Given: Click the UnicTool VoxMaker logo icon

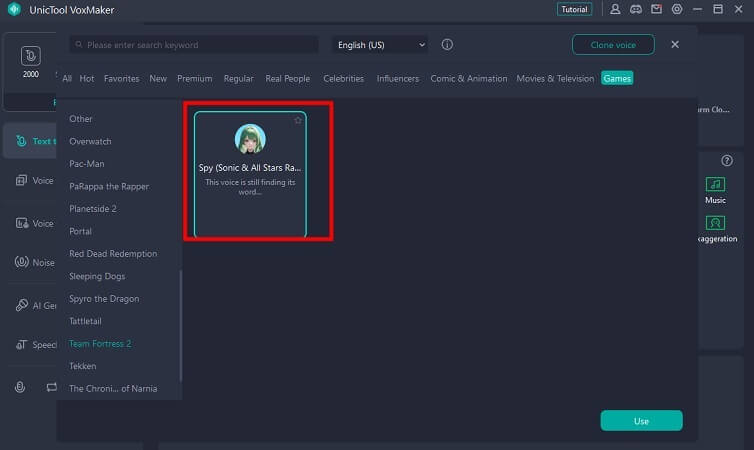Looking at the screenshot, I should point(14,9).
